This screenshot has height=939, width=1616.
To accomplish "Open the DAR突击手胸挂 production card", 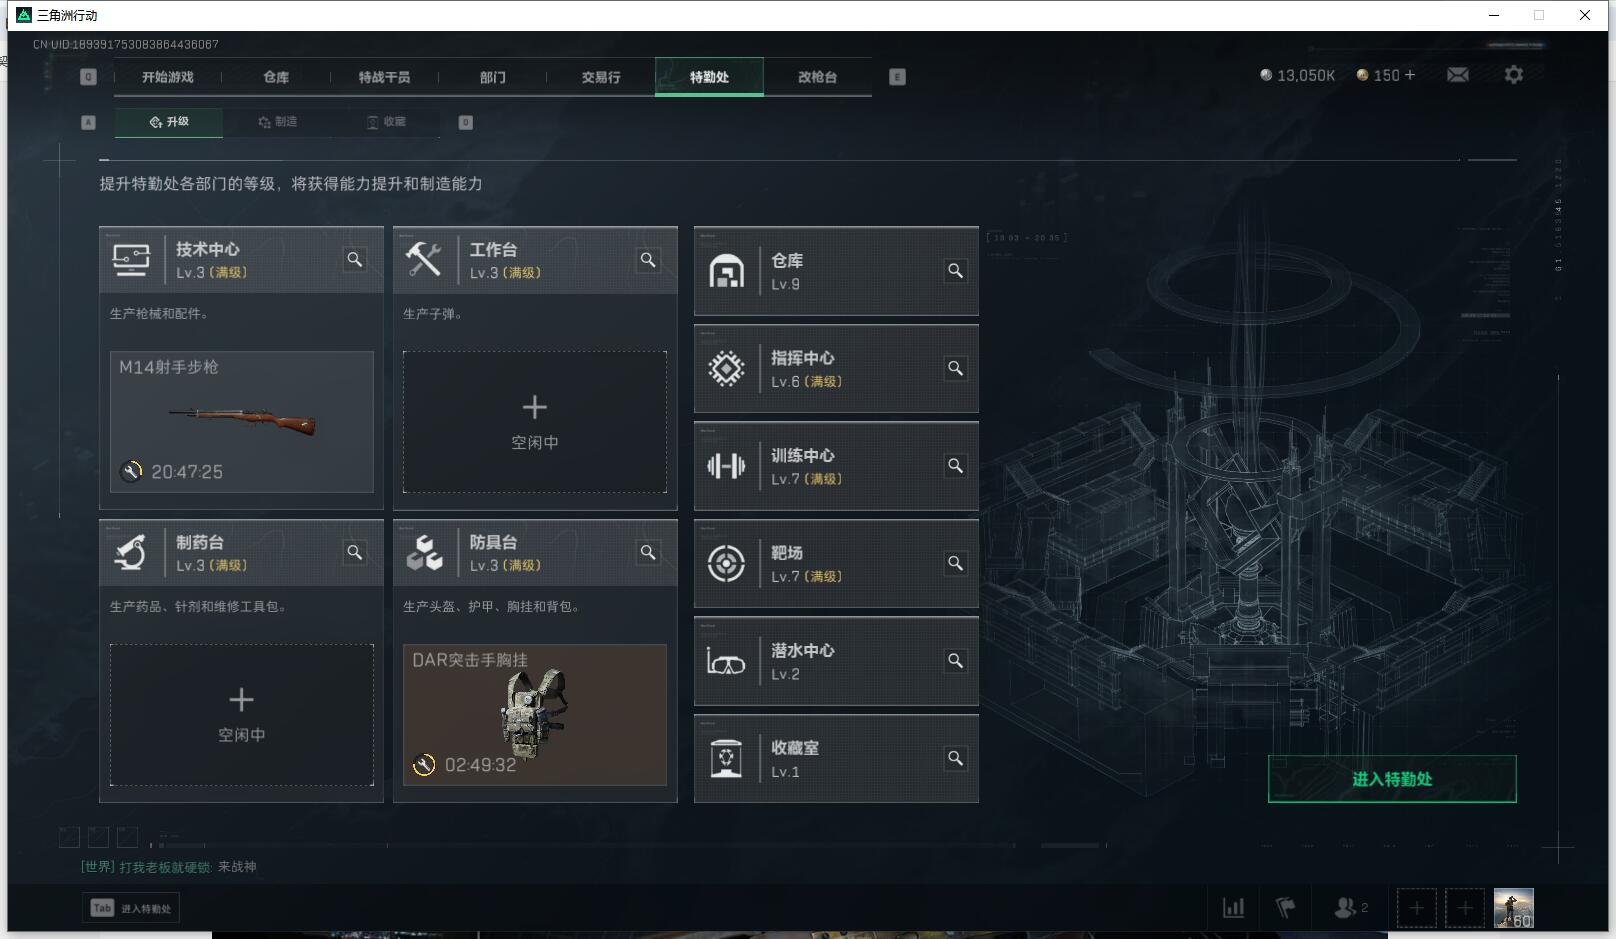I will (535, 715).
